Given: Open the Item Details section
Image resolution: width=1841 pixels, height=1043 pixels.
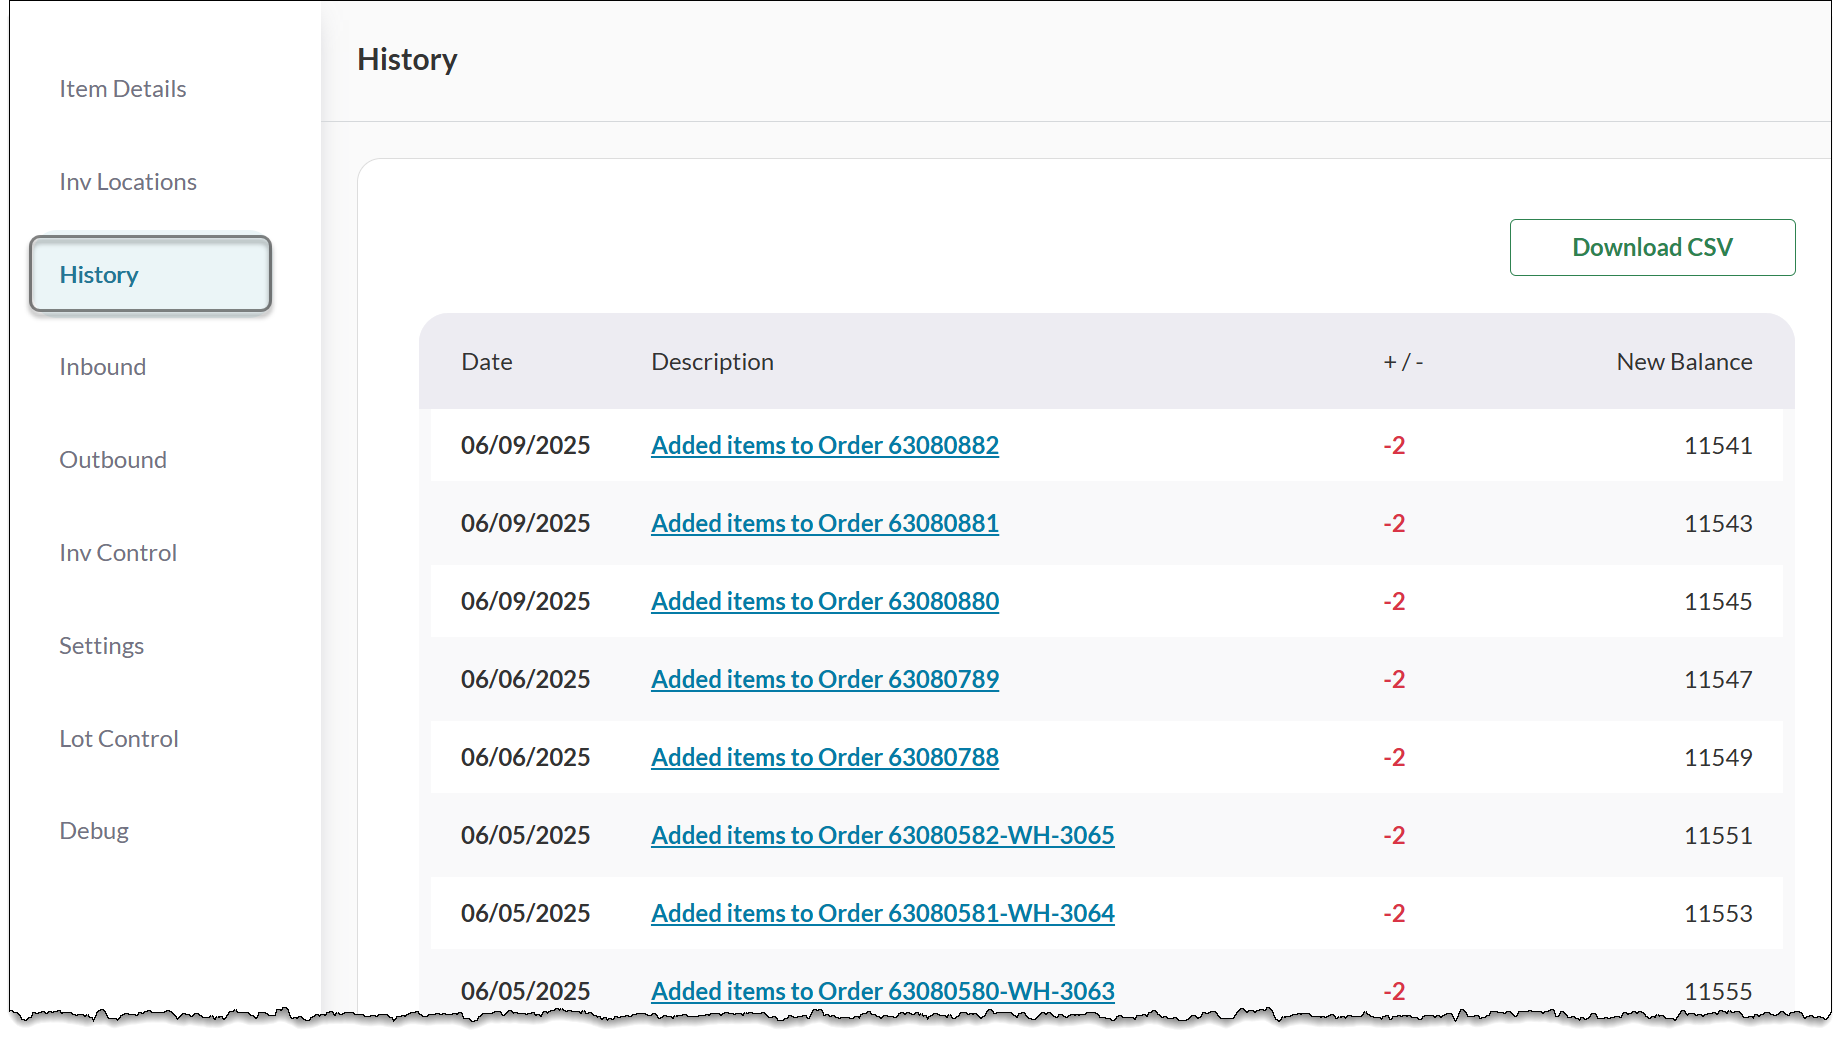Looking at the screenshot, I should pos(122,88).
